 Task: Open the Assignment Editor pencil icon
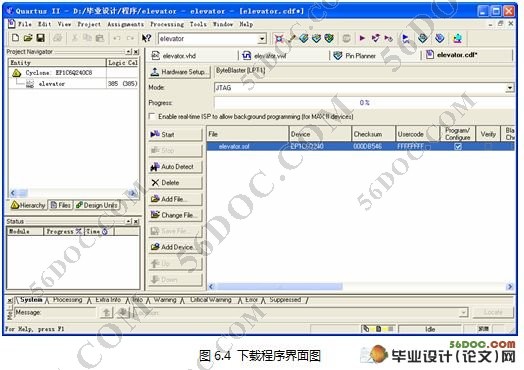(x=292, y=38)
